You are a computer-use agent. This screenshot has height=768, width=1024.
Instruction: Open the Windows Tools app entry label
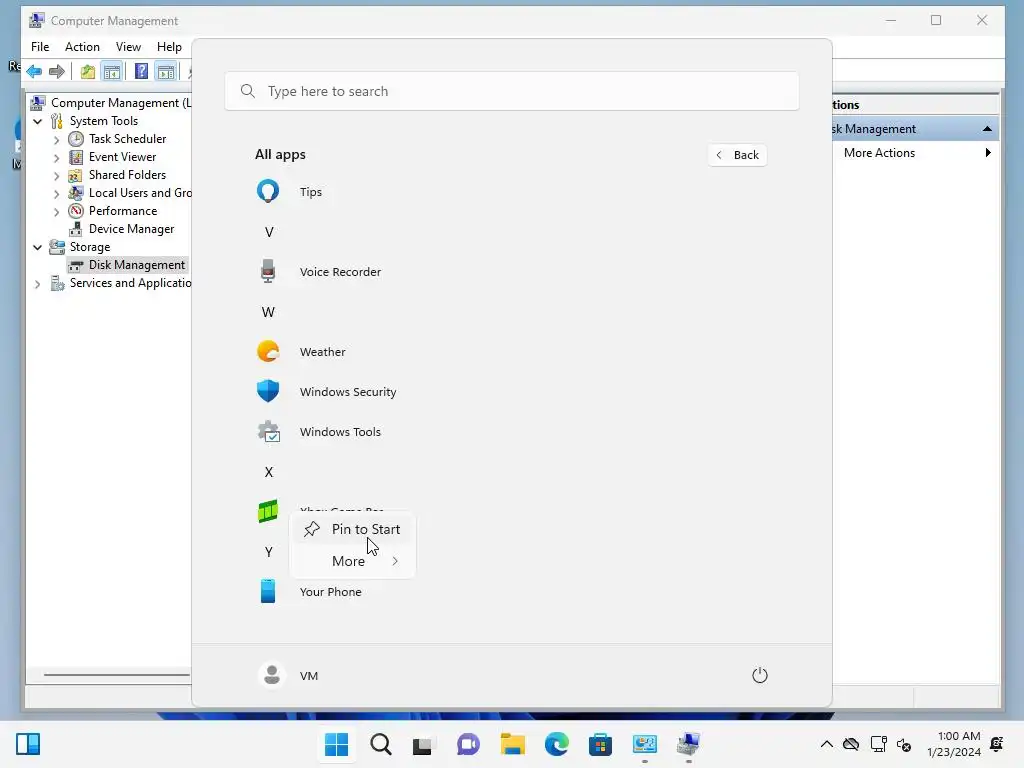[x=340, y=432]
